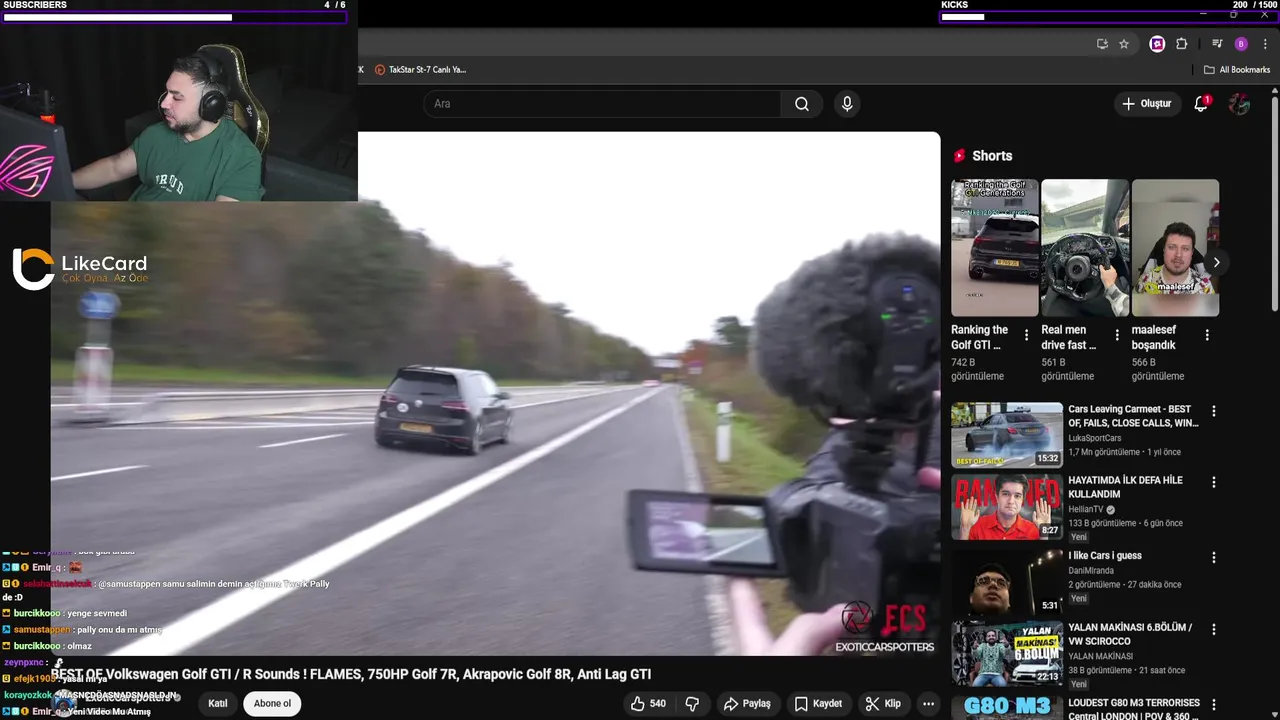
Task: Click LukaSportCars channel name
Action: click(1094, 439)
